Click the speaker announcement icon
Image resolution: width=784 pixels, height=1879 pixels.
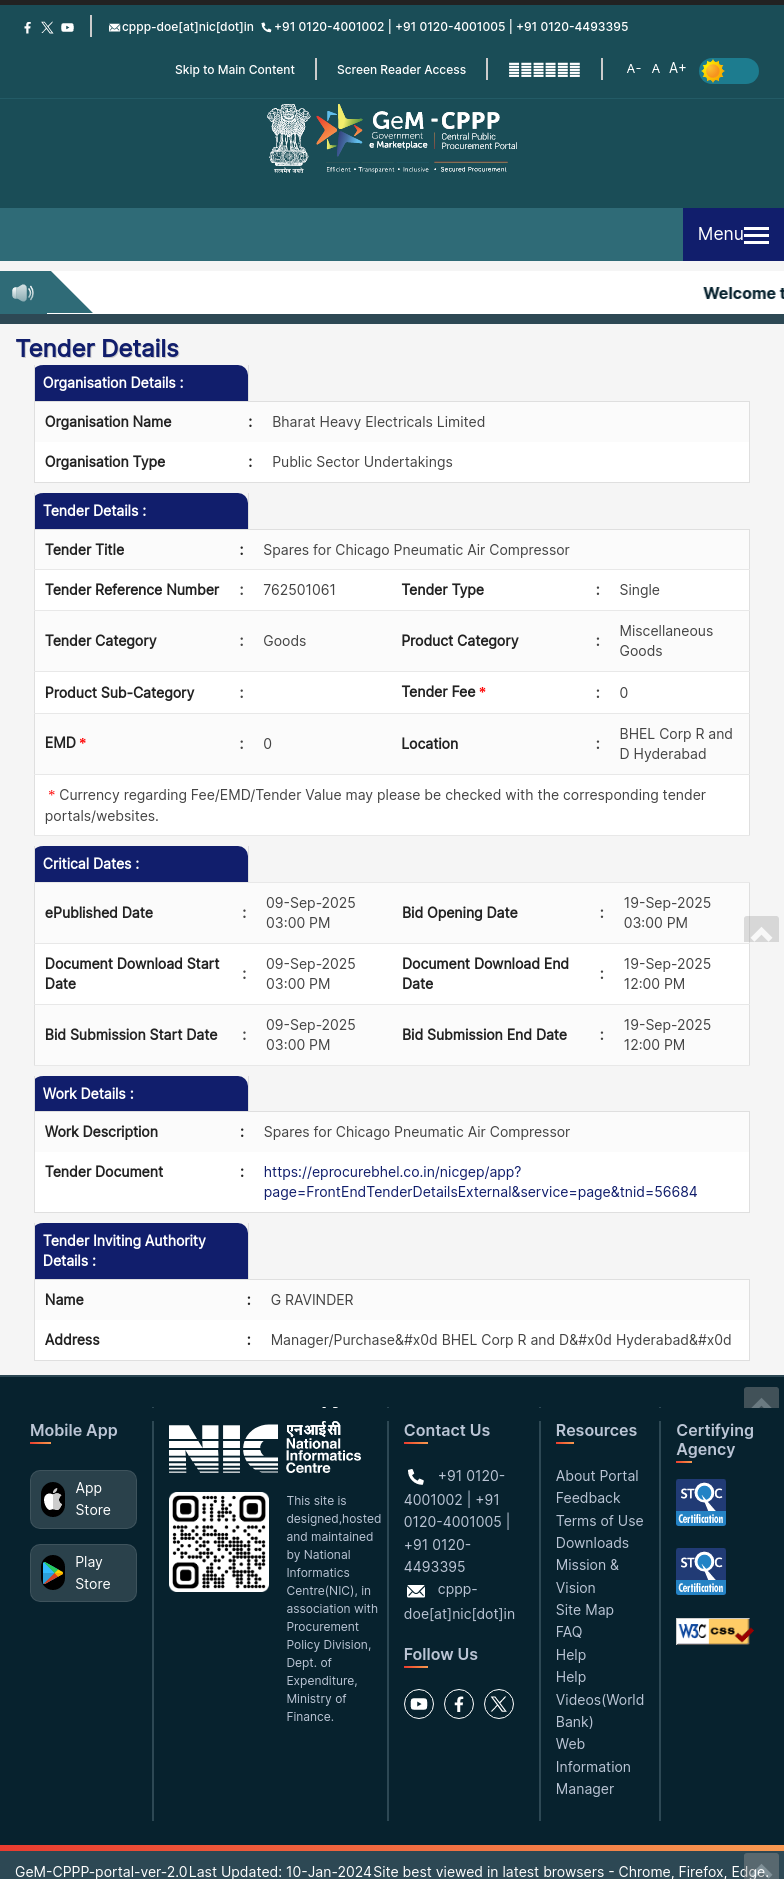pos(23,293)
